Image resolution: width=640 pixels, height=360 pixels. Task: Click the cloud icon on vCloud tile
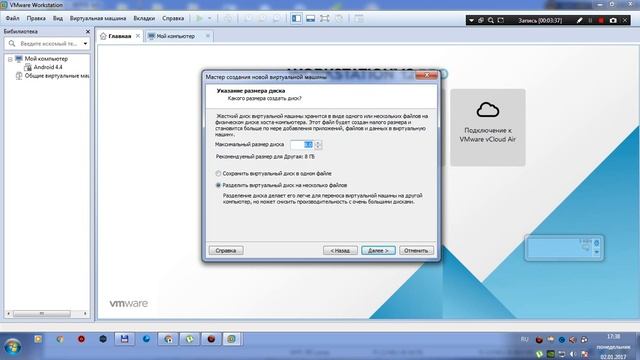point(488,110)
